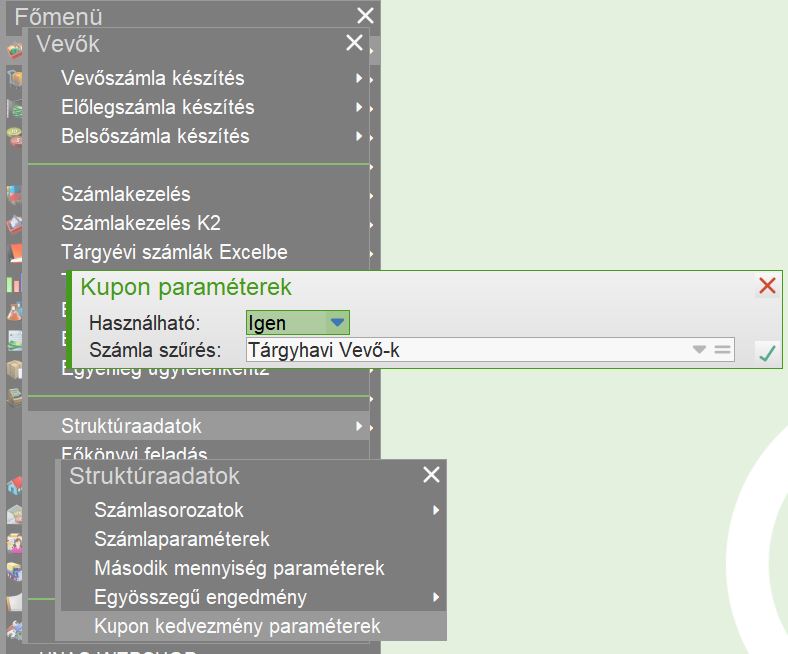This screenshot has height=654, width=788.
Task: Close the Kupon paraméterek dialog
Action: pyautogui.click(x=767, y=286)
